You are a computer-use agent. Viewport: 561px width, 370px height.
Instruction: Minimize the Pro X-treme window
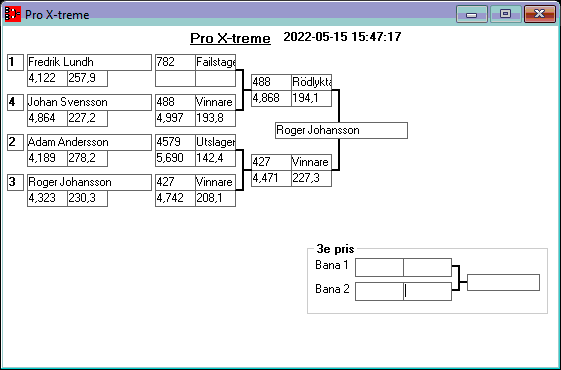(472, 14)
